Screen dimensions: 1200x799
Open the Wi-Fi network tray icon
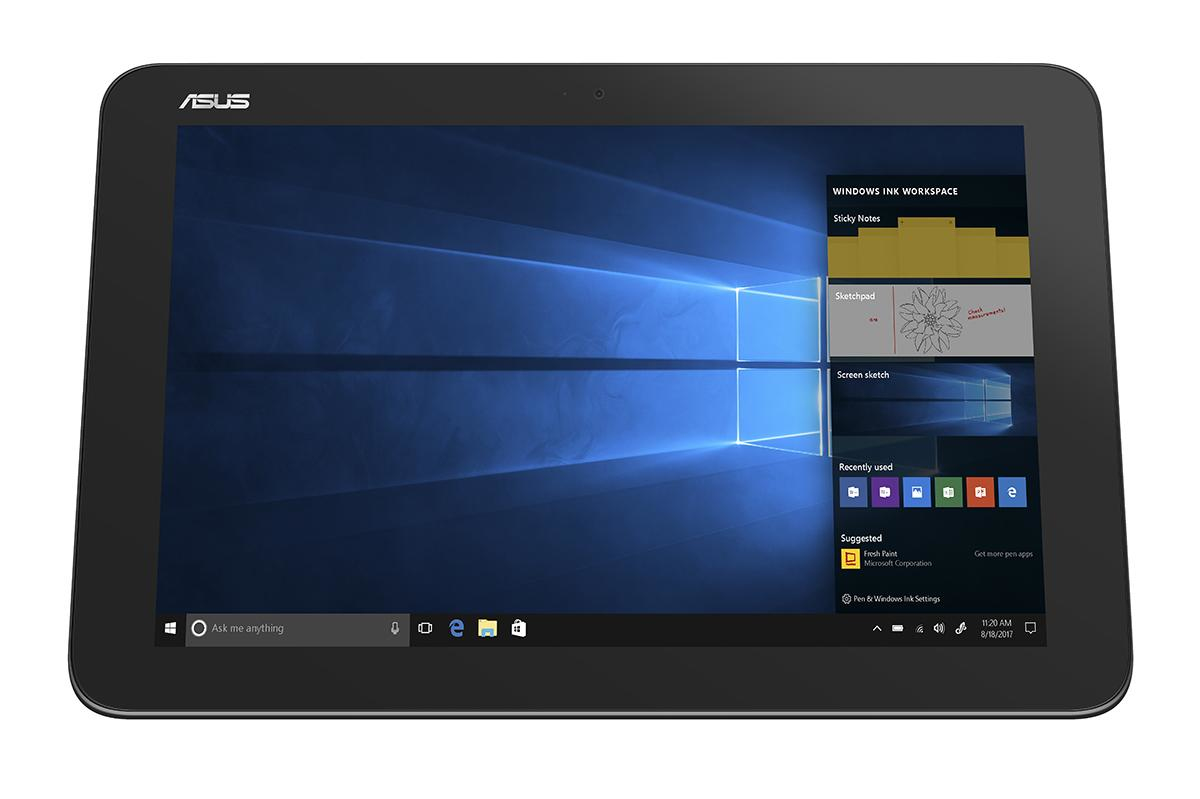tap(919, 629)
